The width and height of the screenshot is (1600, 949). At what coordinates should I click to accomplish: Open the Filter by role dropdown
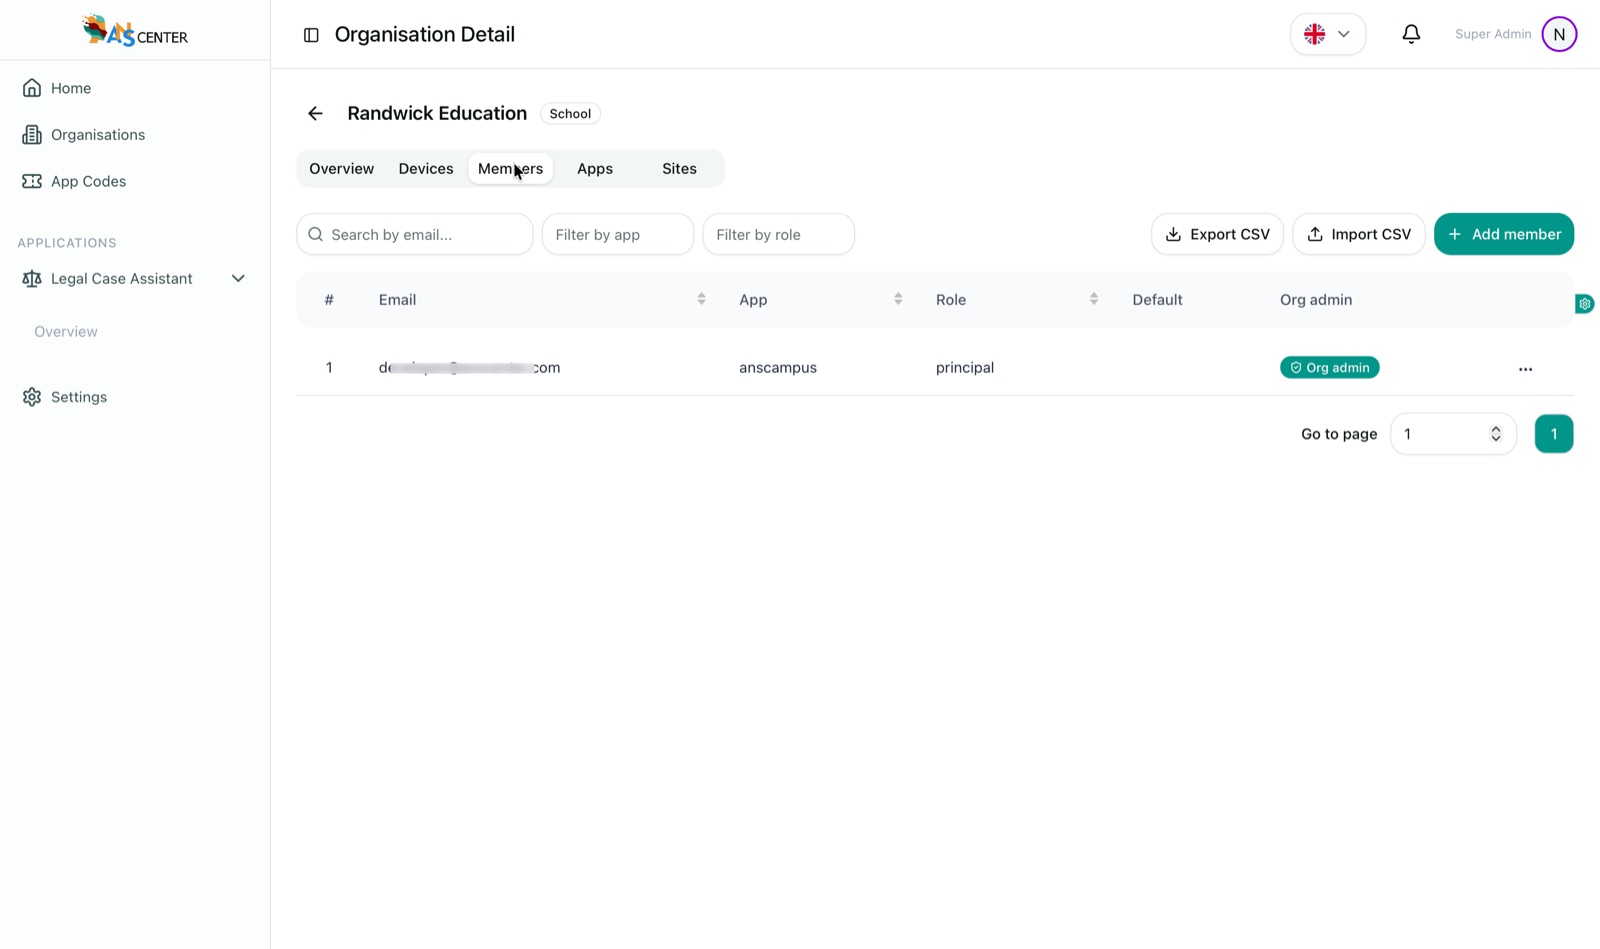[779, 234]
